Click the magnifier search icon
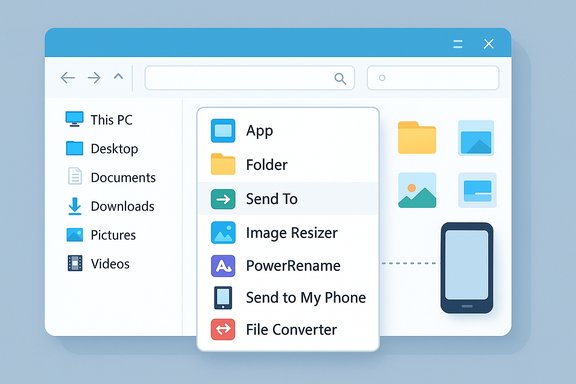 340,78
